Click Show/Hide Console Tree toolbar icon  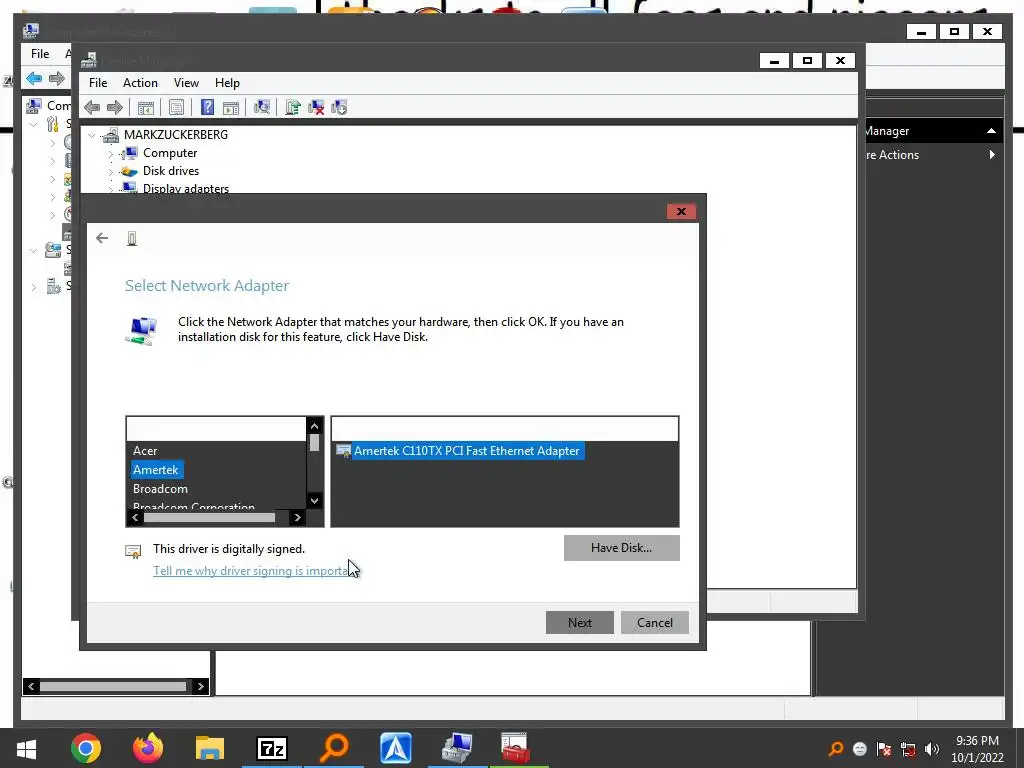coord(146,107)
